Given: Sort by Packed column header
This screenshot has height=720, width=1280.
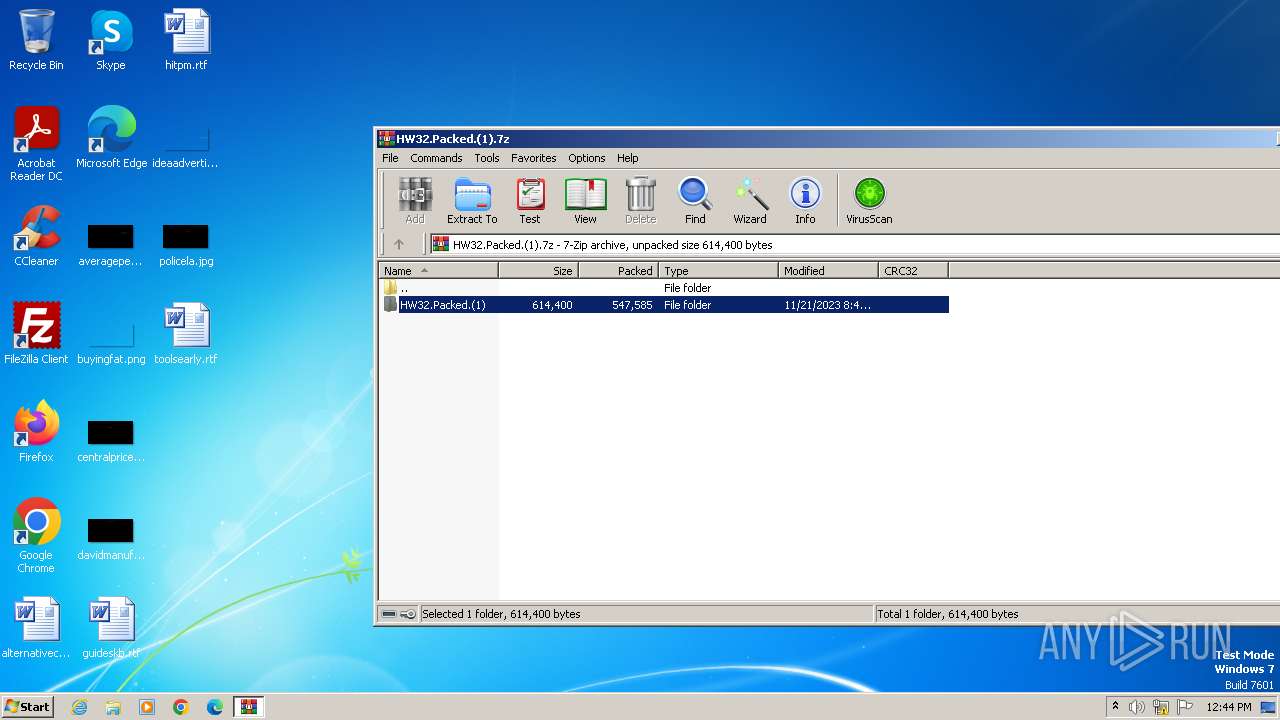Looking at the screenshot, I should click(618, 271).
